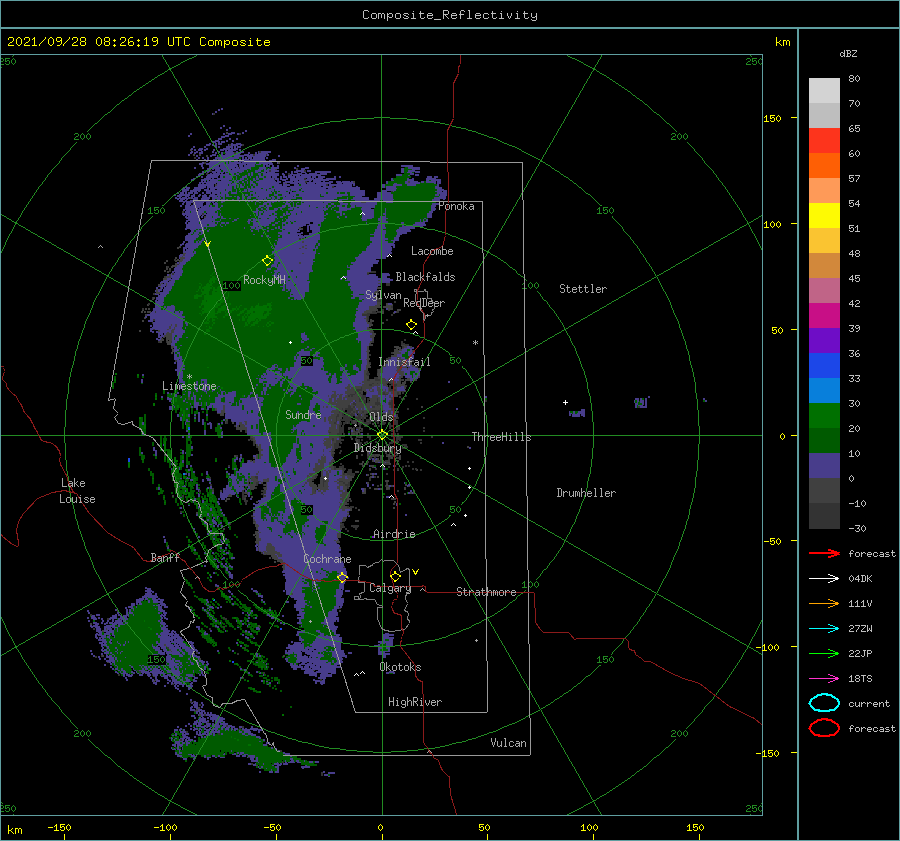Click the red forecast arrow in legend

coord(824,553)
